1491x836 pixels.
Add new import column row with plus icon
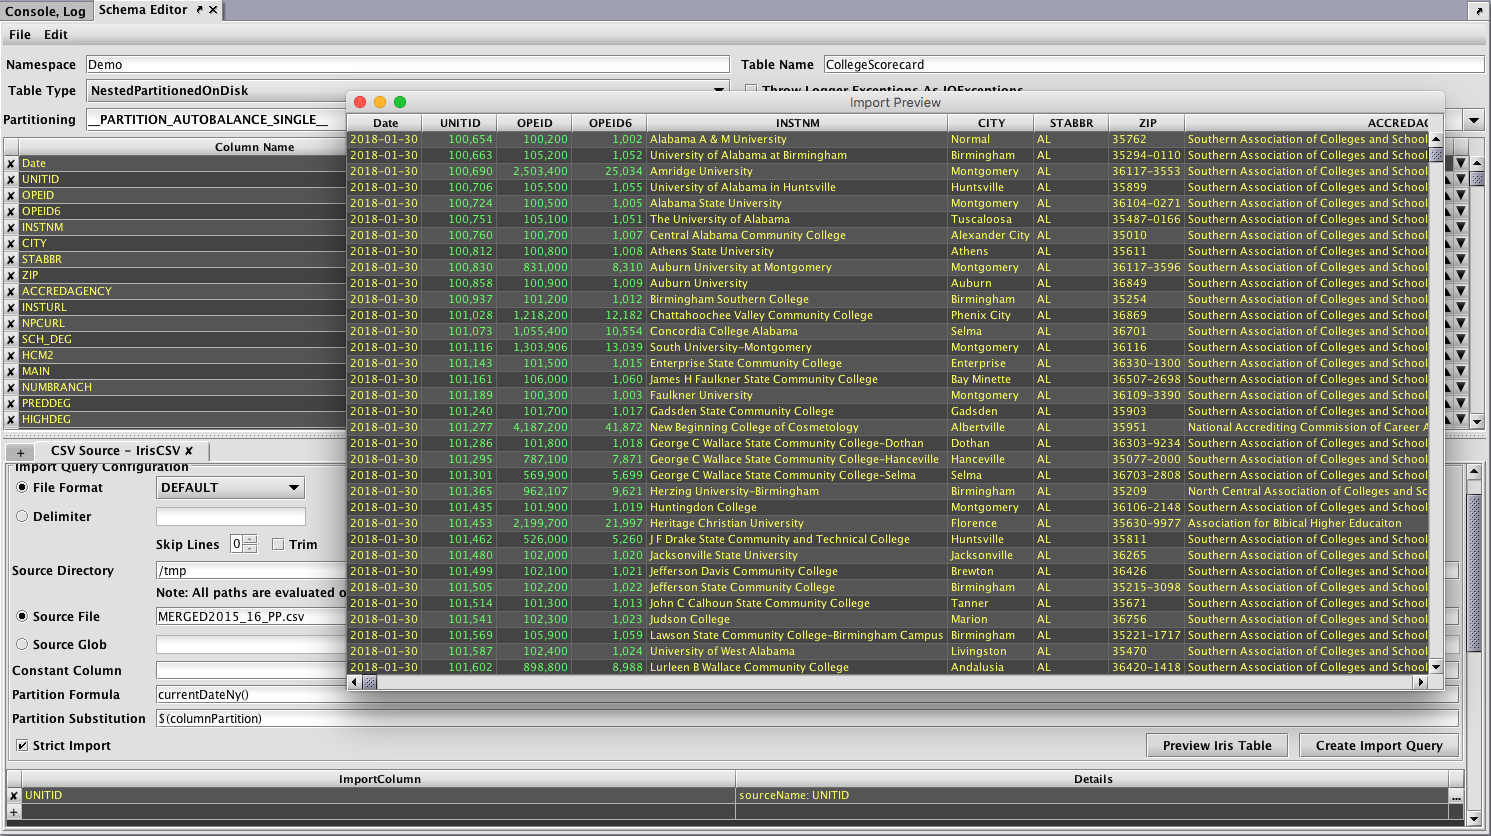[13, 812]
